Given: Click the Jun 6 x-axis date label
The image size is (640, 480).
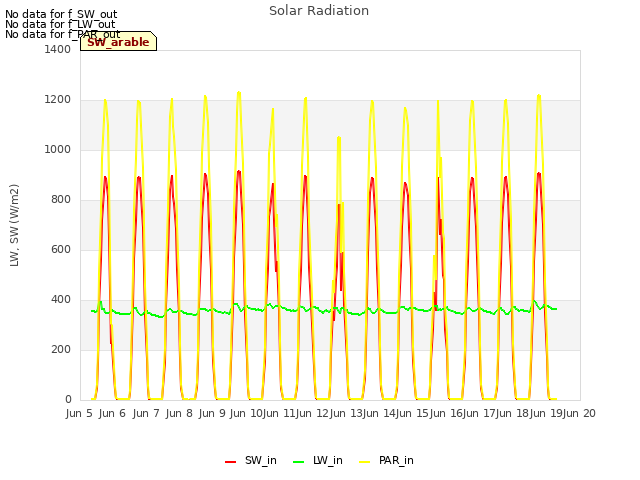Looking at the screenshot, I should coord(112,413).
